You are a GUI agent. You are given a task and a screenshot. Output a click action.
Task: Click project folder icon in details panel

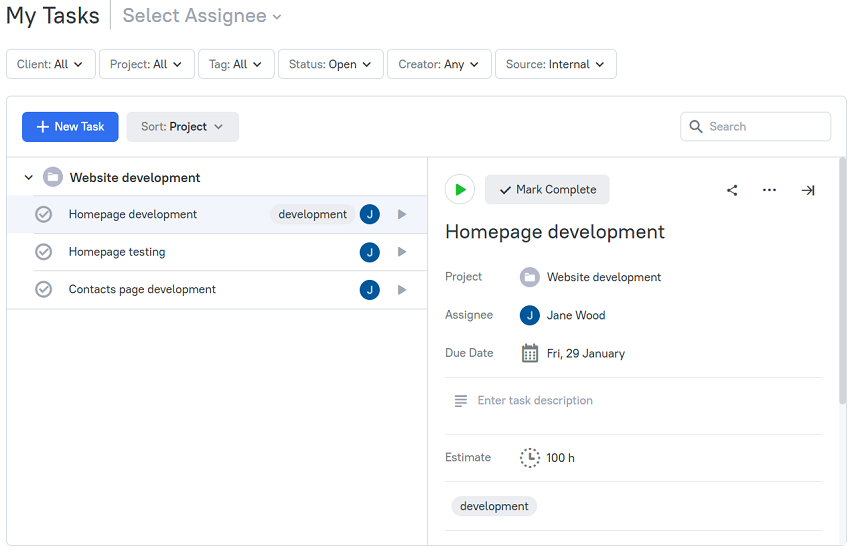pyautogui.click(x=530, y=277)
